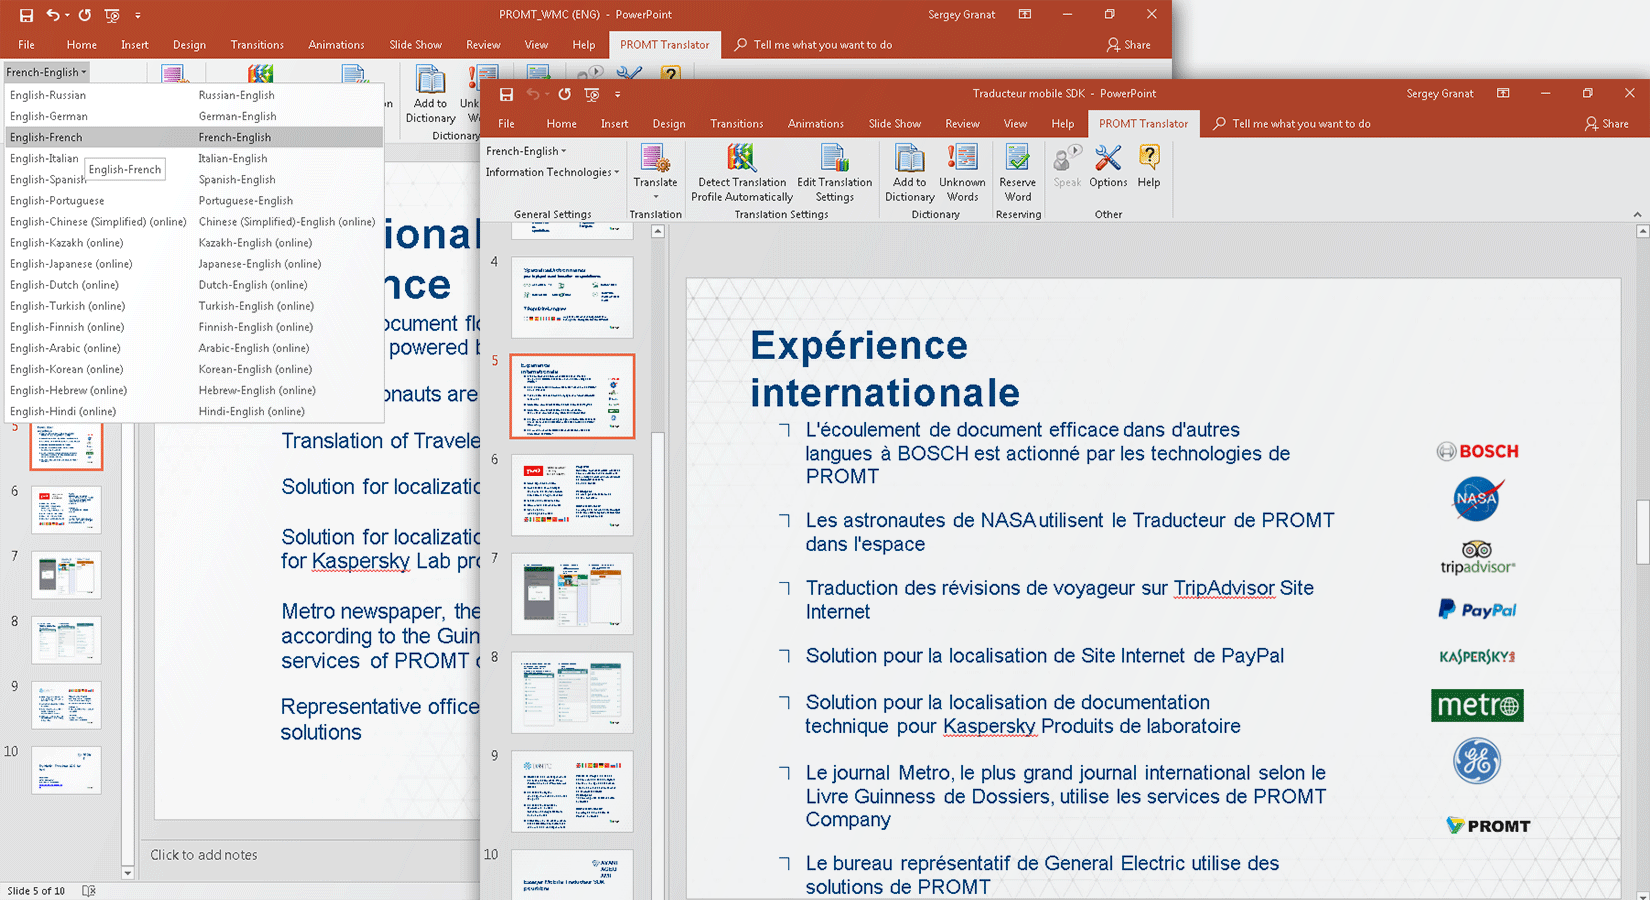Switch to Animations tab in front window
Screen dimensions: 1650x900
816,124
